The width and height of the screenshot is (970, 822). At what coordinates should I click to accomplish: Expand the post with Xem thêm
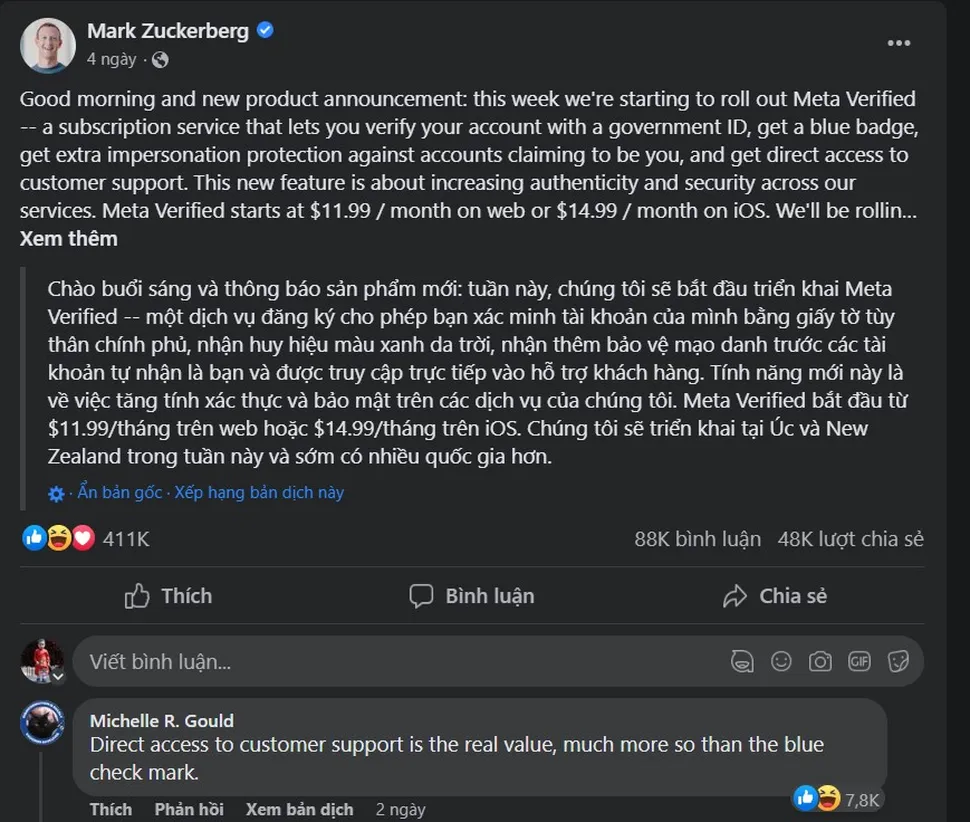click(68, 238)
